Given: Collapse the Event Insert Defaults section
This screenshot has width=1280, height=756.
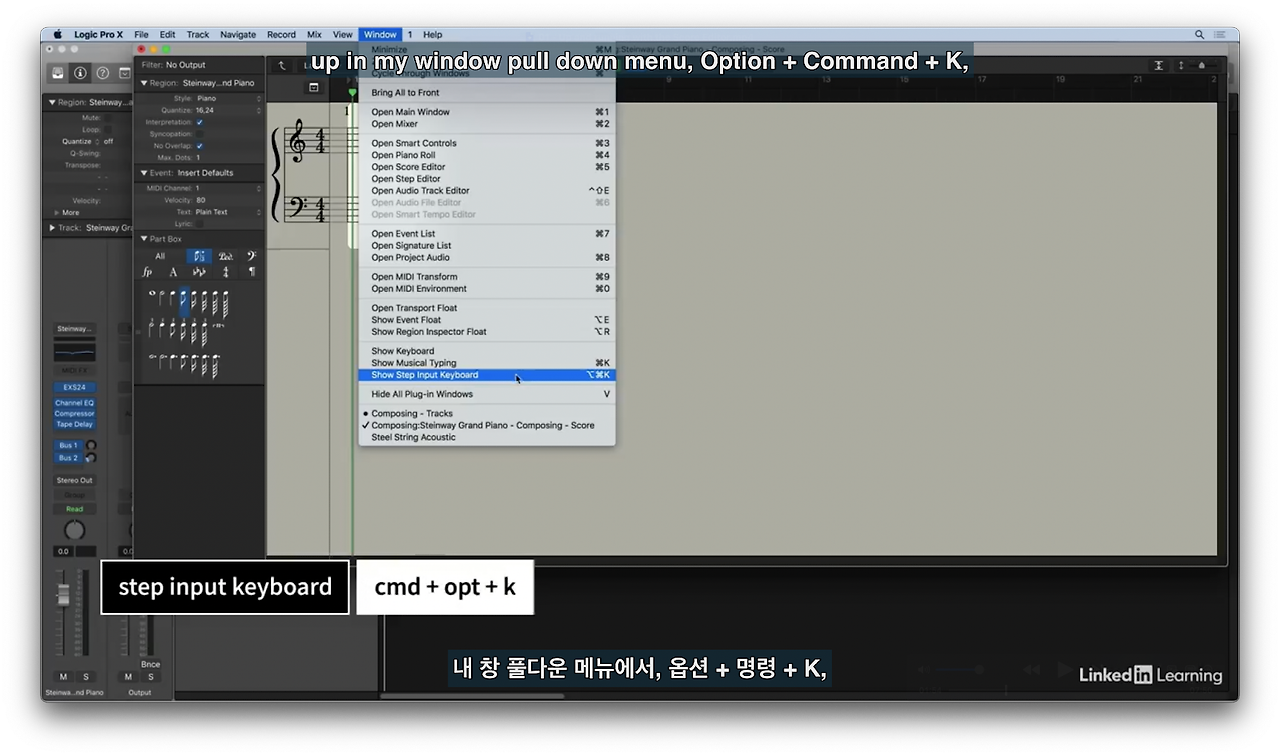Looking at the screenshot, I should (144, 173).
